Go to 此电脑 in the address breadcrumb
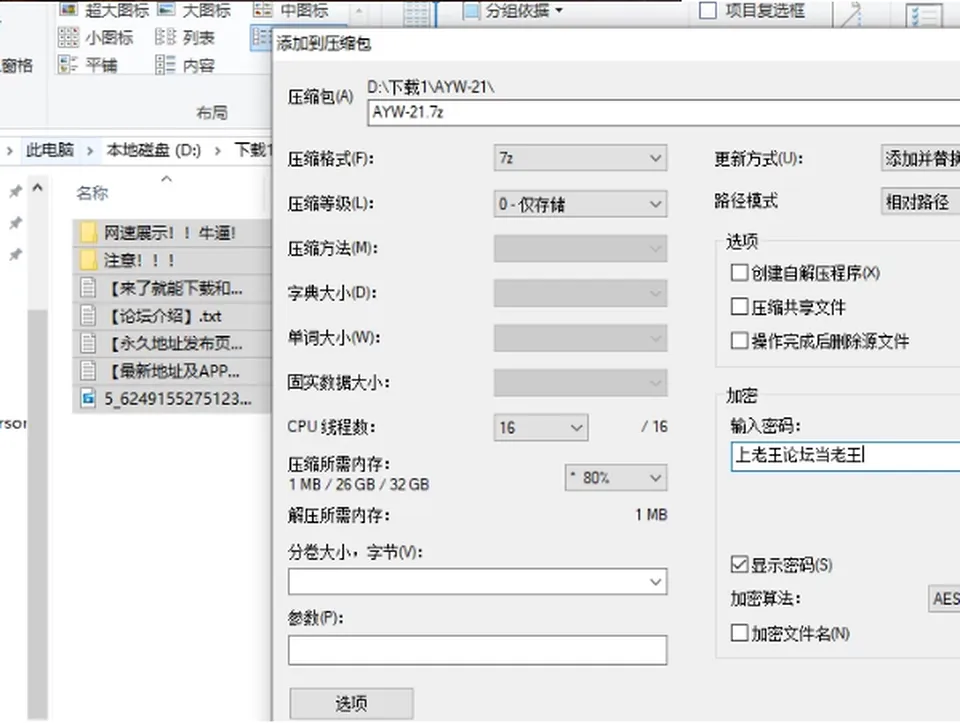The height and width of the screenshot is (723, 960). click(50, 150)
